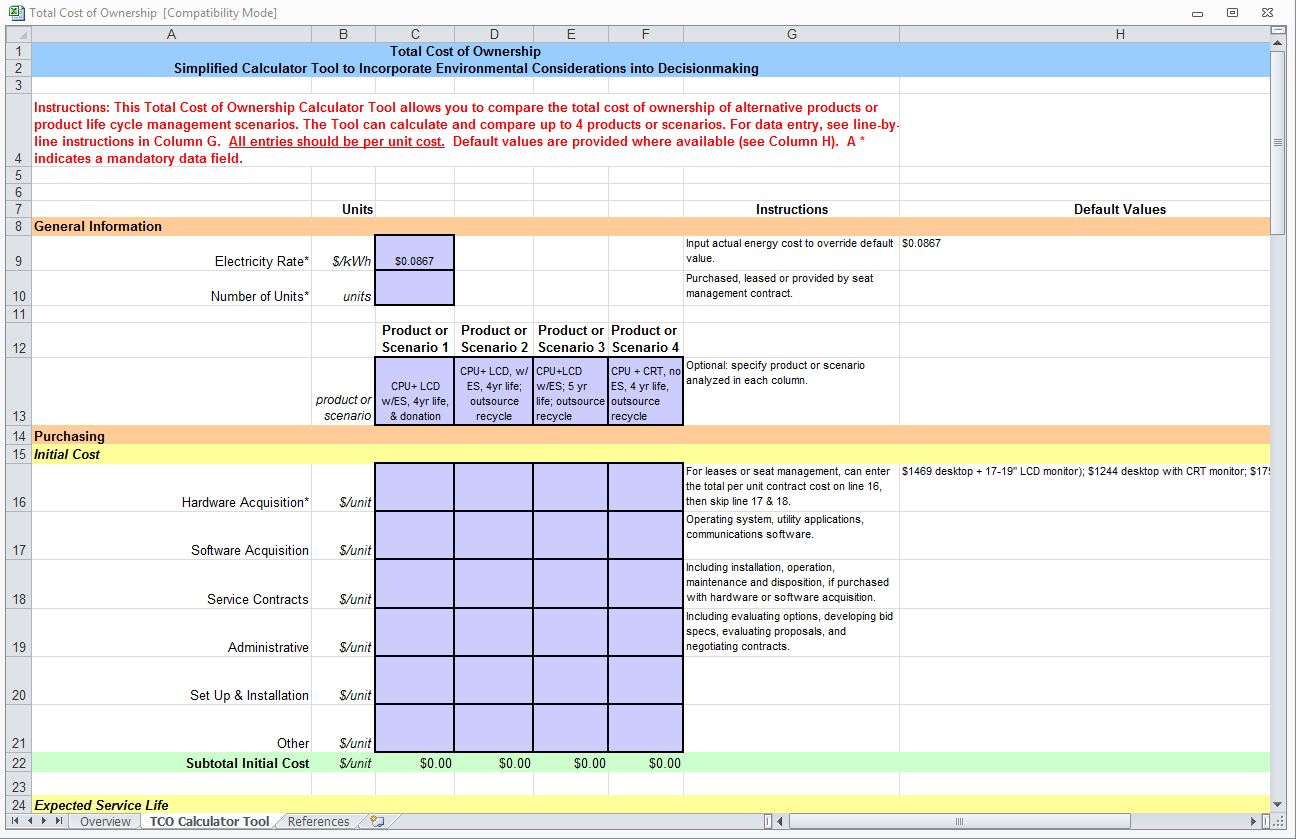Select the TCO Calculator Tool tab

pos(208,820)
